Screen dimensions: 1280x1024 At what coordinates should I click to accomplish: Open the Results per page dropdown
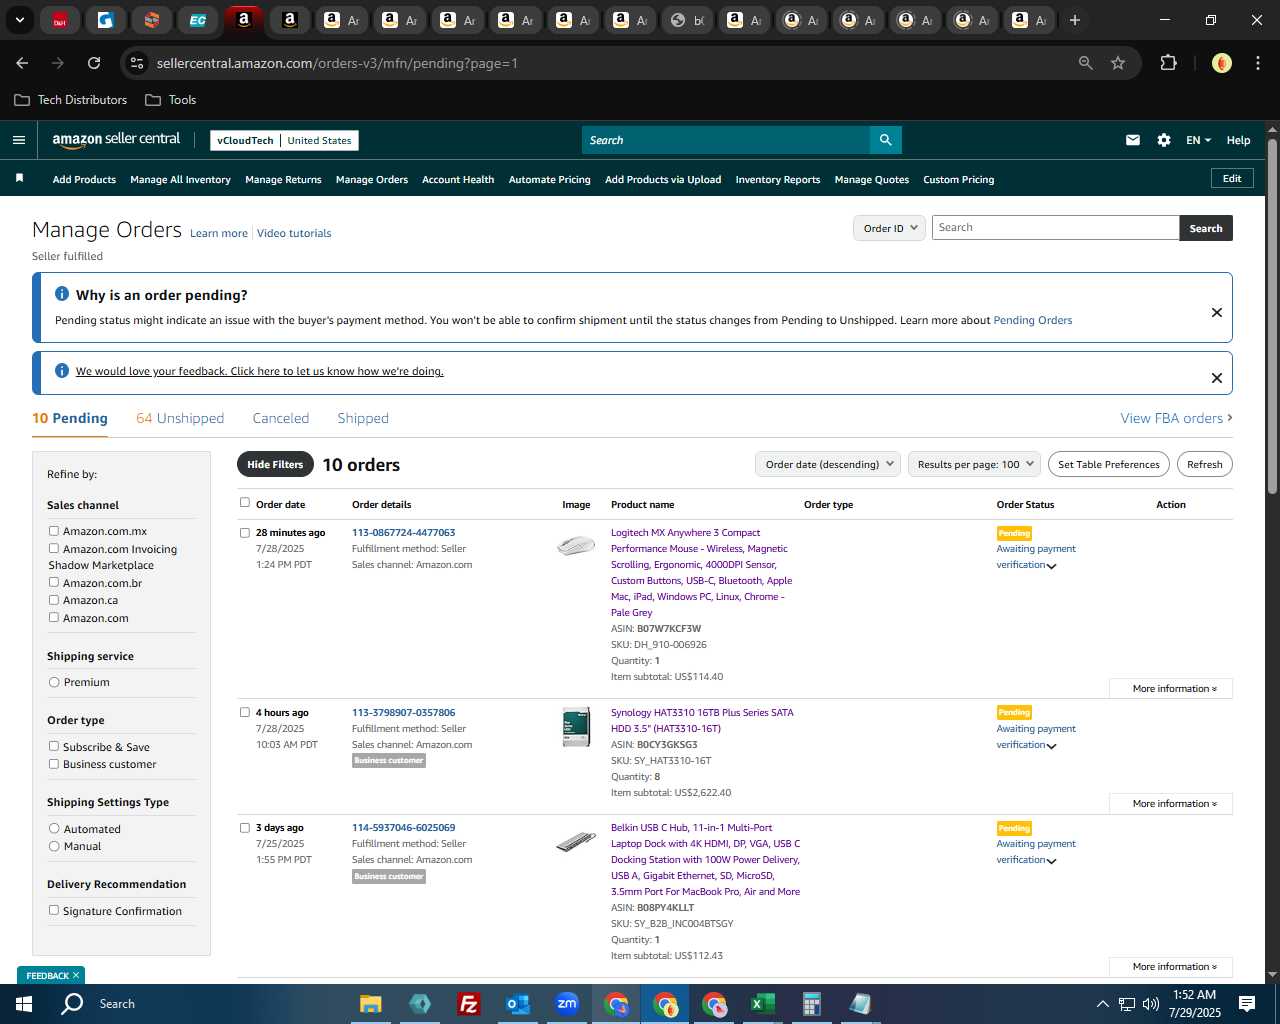[974, 464]
